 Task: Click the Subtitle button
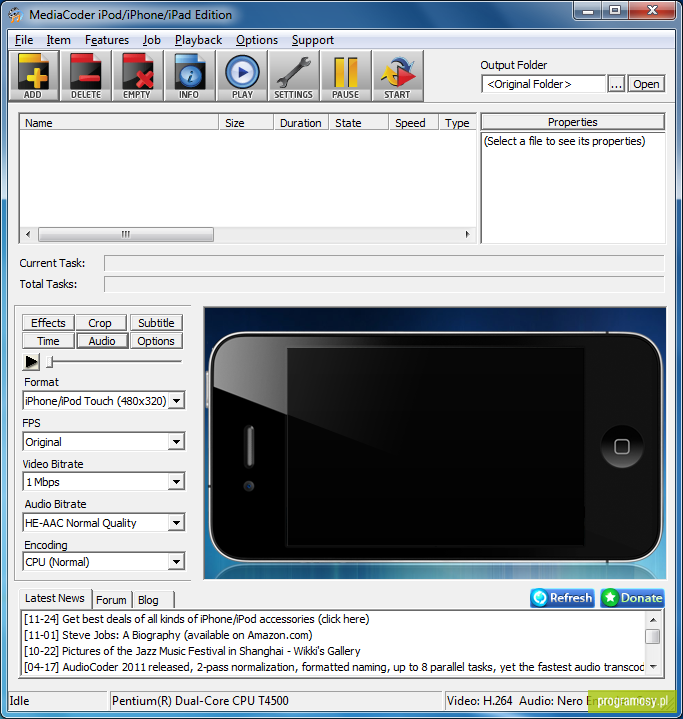pyautogui.click(x=156, y=323)
